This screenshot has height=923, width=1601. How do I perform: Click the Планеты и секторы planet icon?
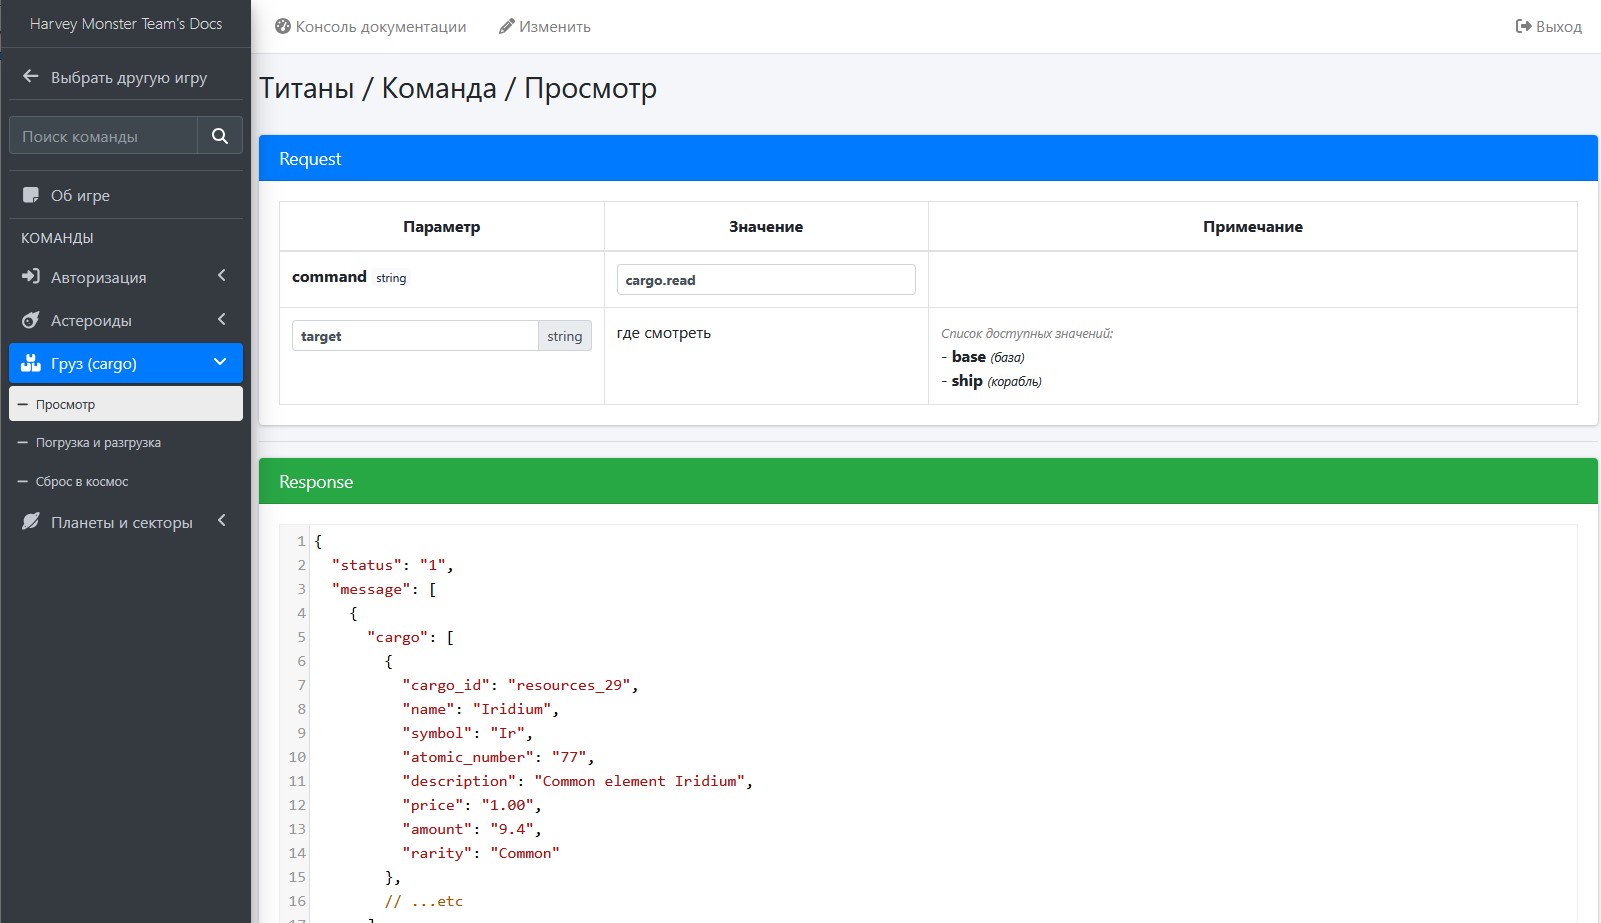(31, 522)
